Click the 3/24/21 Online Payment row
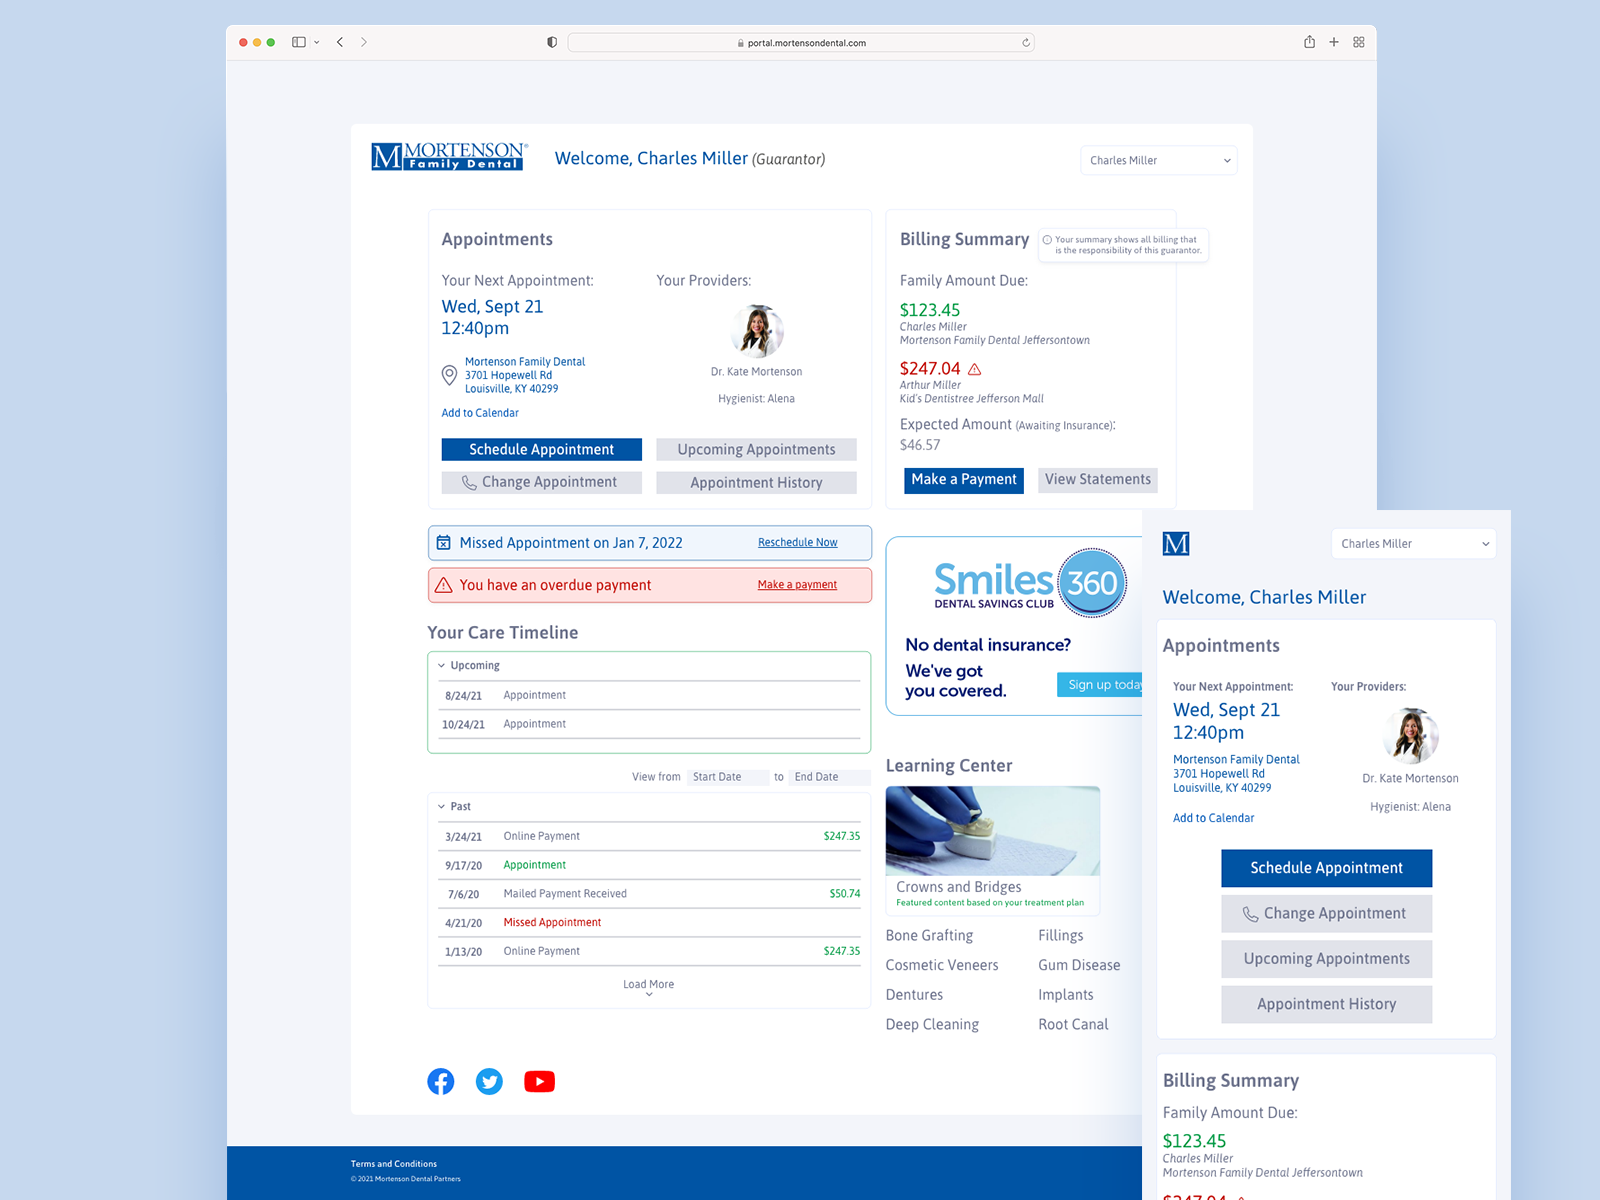The width and height of the screenshot is (1600, 1200). coord(649,837)
